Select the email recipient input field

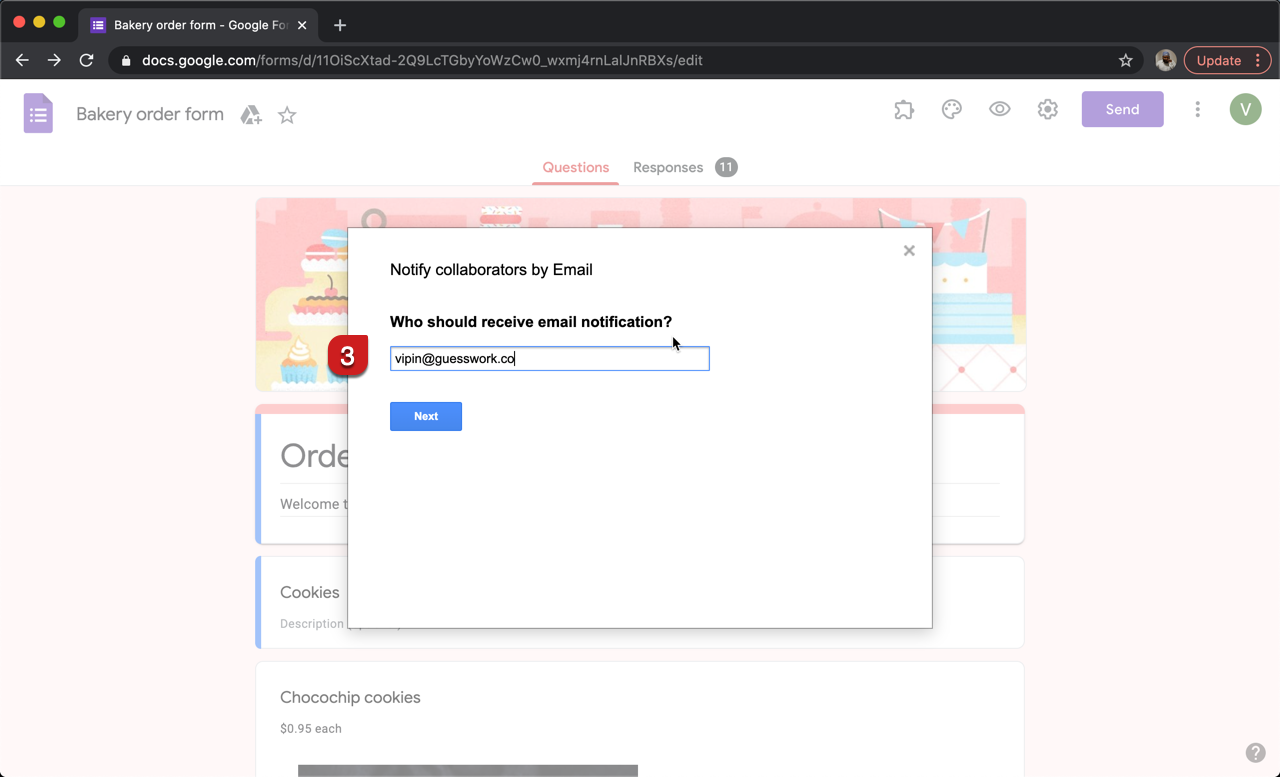point(549,358)
